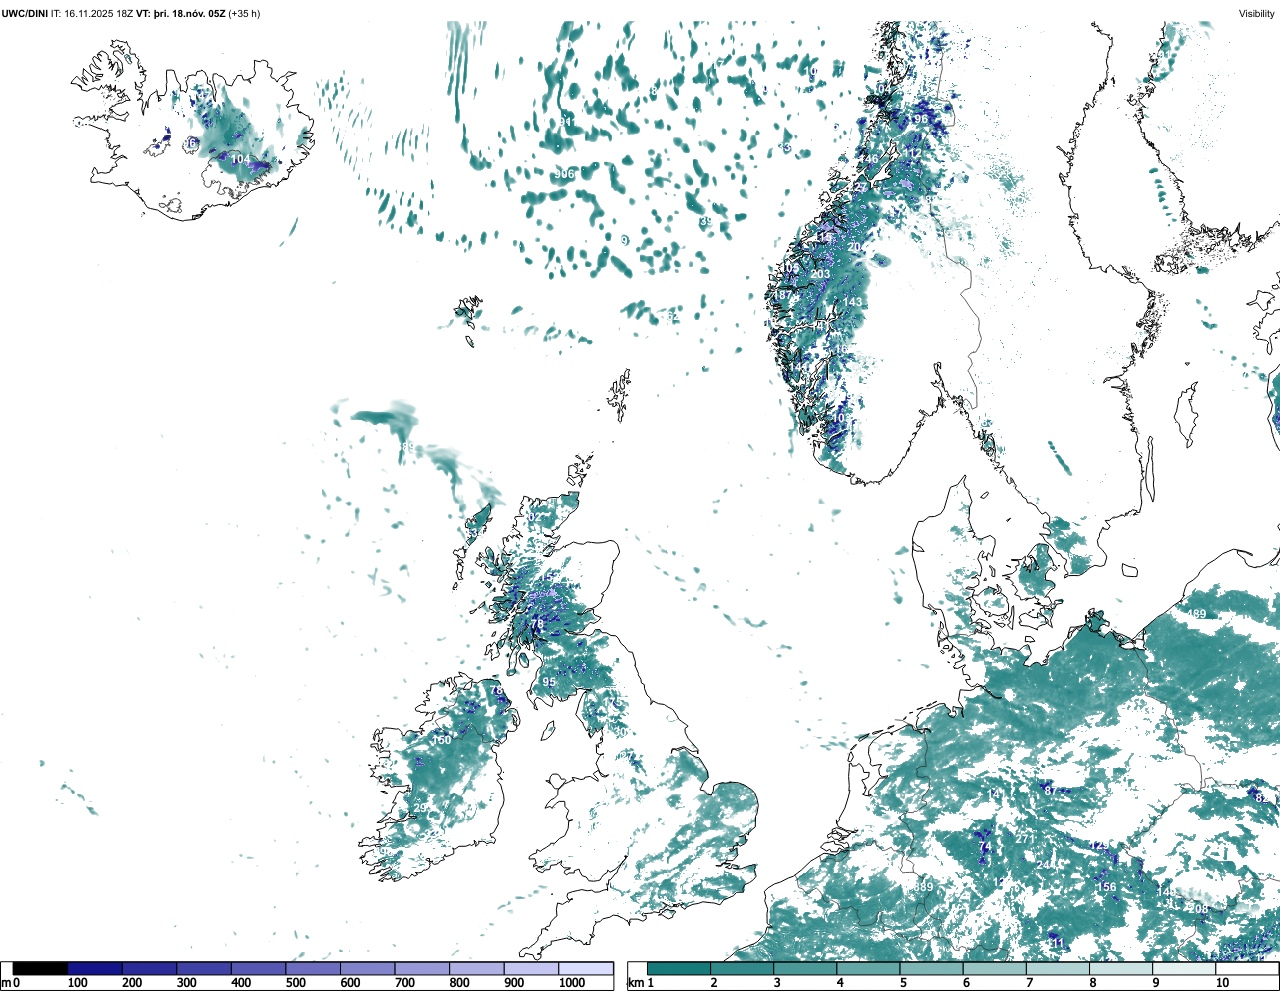Click the initial time '16.11.2025 18Z' text

(100, 14)
